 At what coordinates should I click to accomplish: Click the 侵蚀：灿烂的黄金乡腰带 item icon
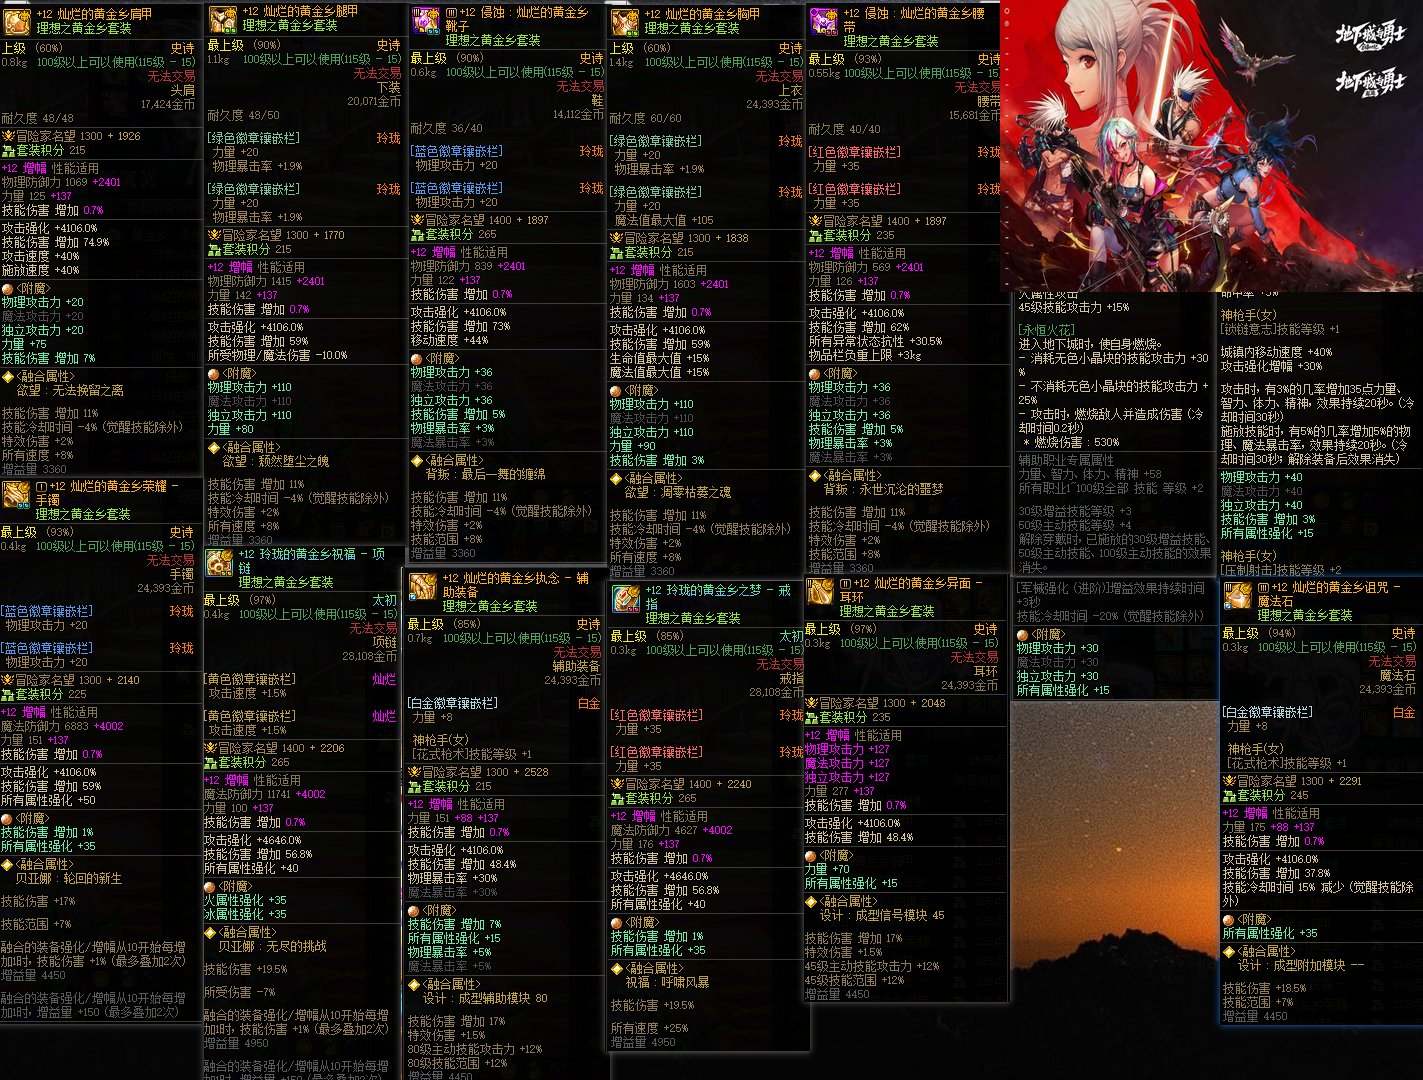[823, 19]
